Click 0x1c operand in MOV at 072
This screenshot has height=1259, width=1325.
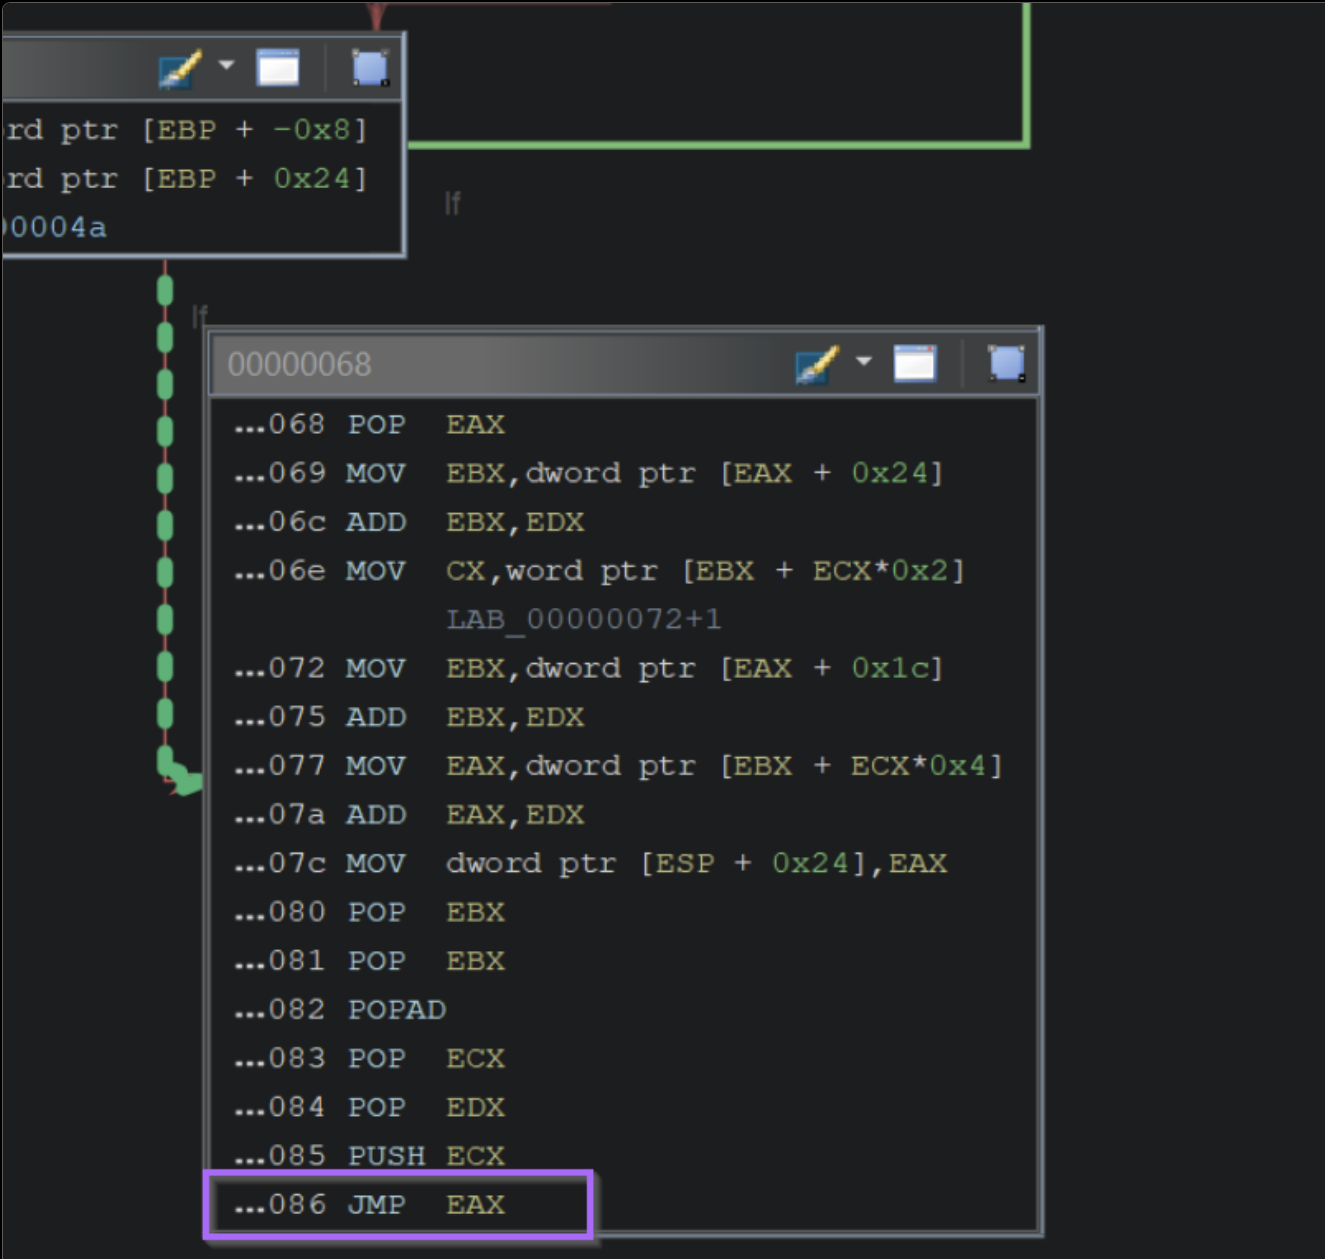pos(888,668)
